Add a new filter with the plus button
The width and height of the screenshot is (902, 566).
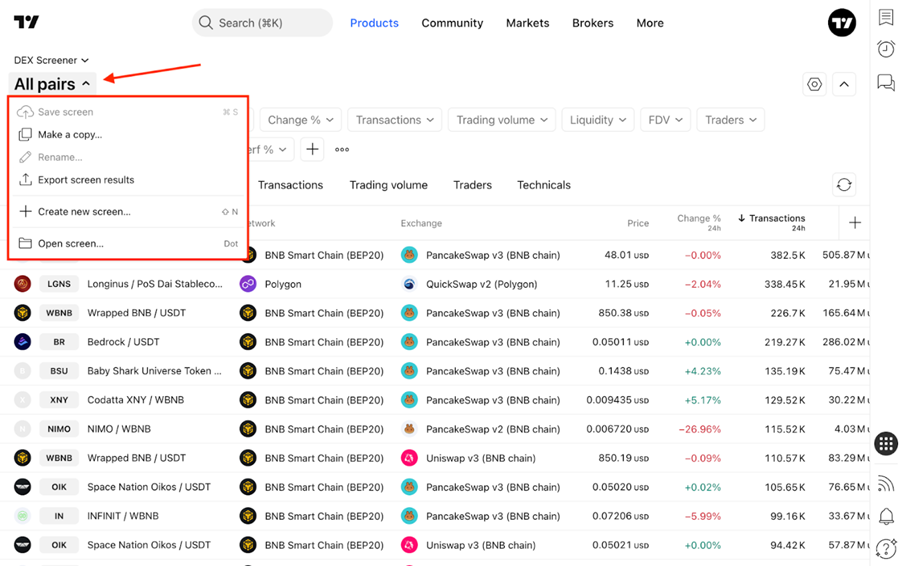[312, 150]
